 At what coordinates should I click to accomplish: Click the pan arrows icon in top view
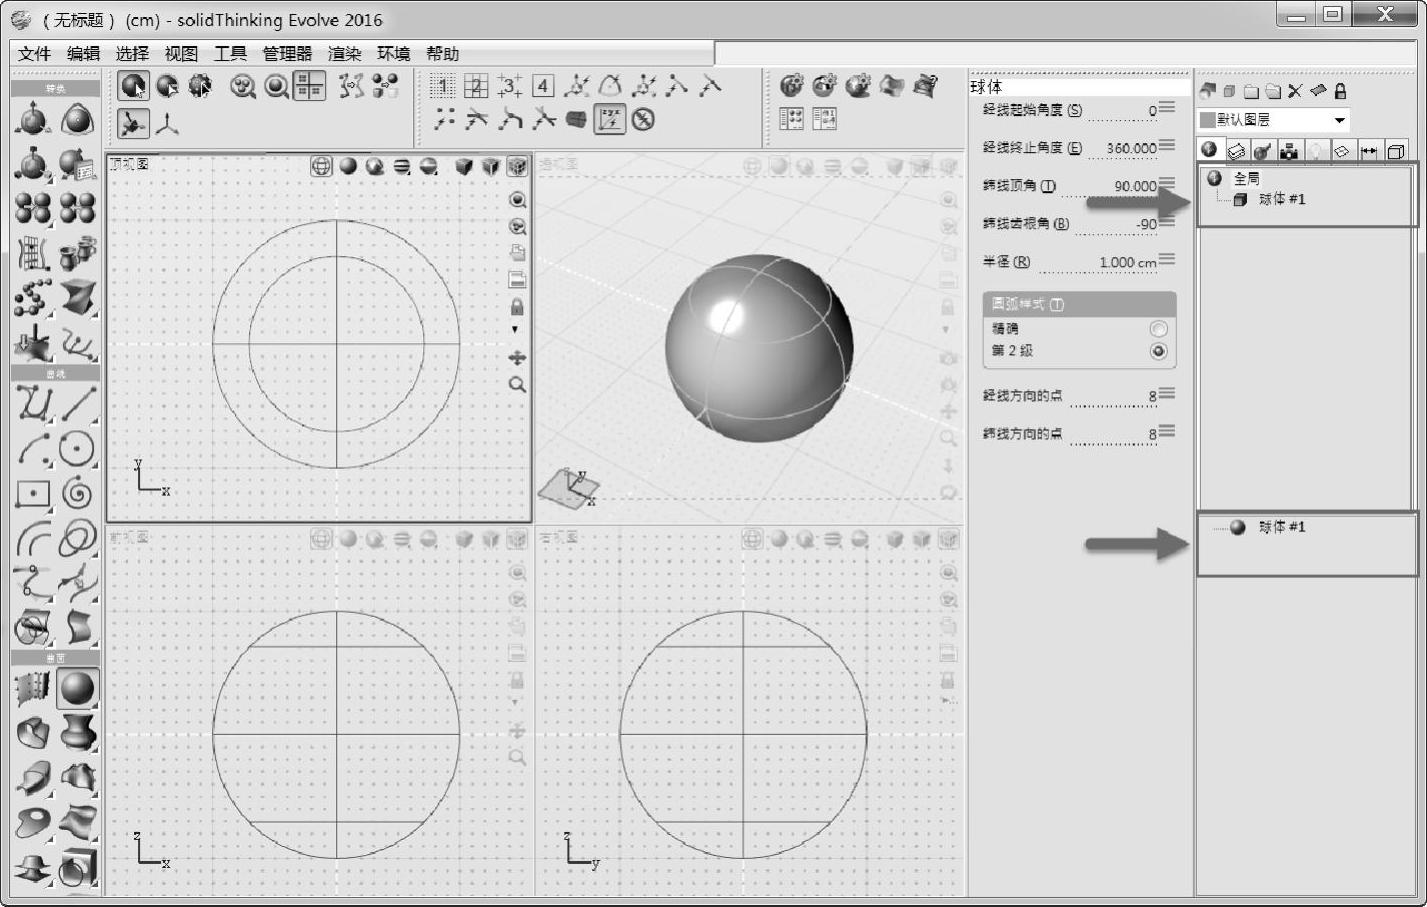click(x=517, y=357)
